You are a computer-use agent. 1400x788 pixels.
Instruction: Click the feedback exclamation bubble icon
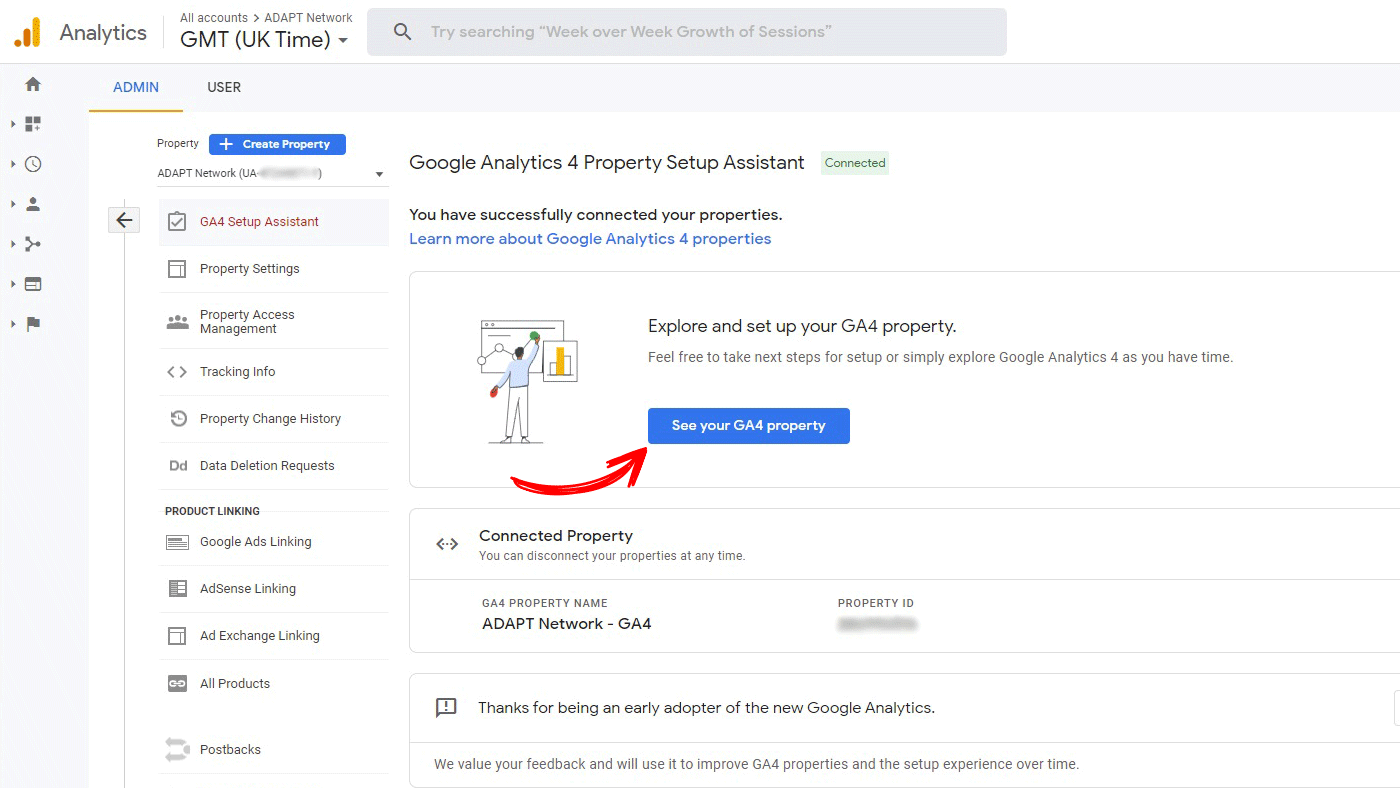pos(446,708)
